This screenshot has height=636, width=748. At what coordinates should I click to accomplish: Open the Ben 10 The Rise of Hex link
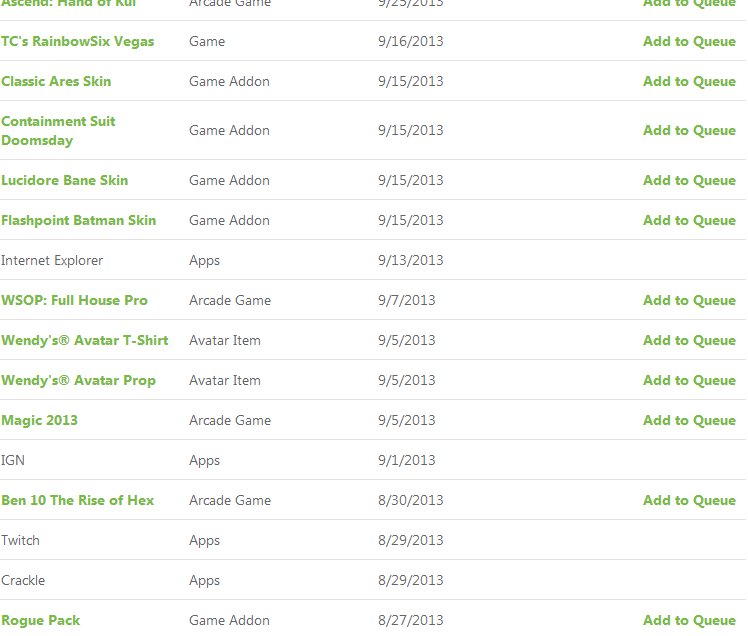[78, 500]
